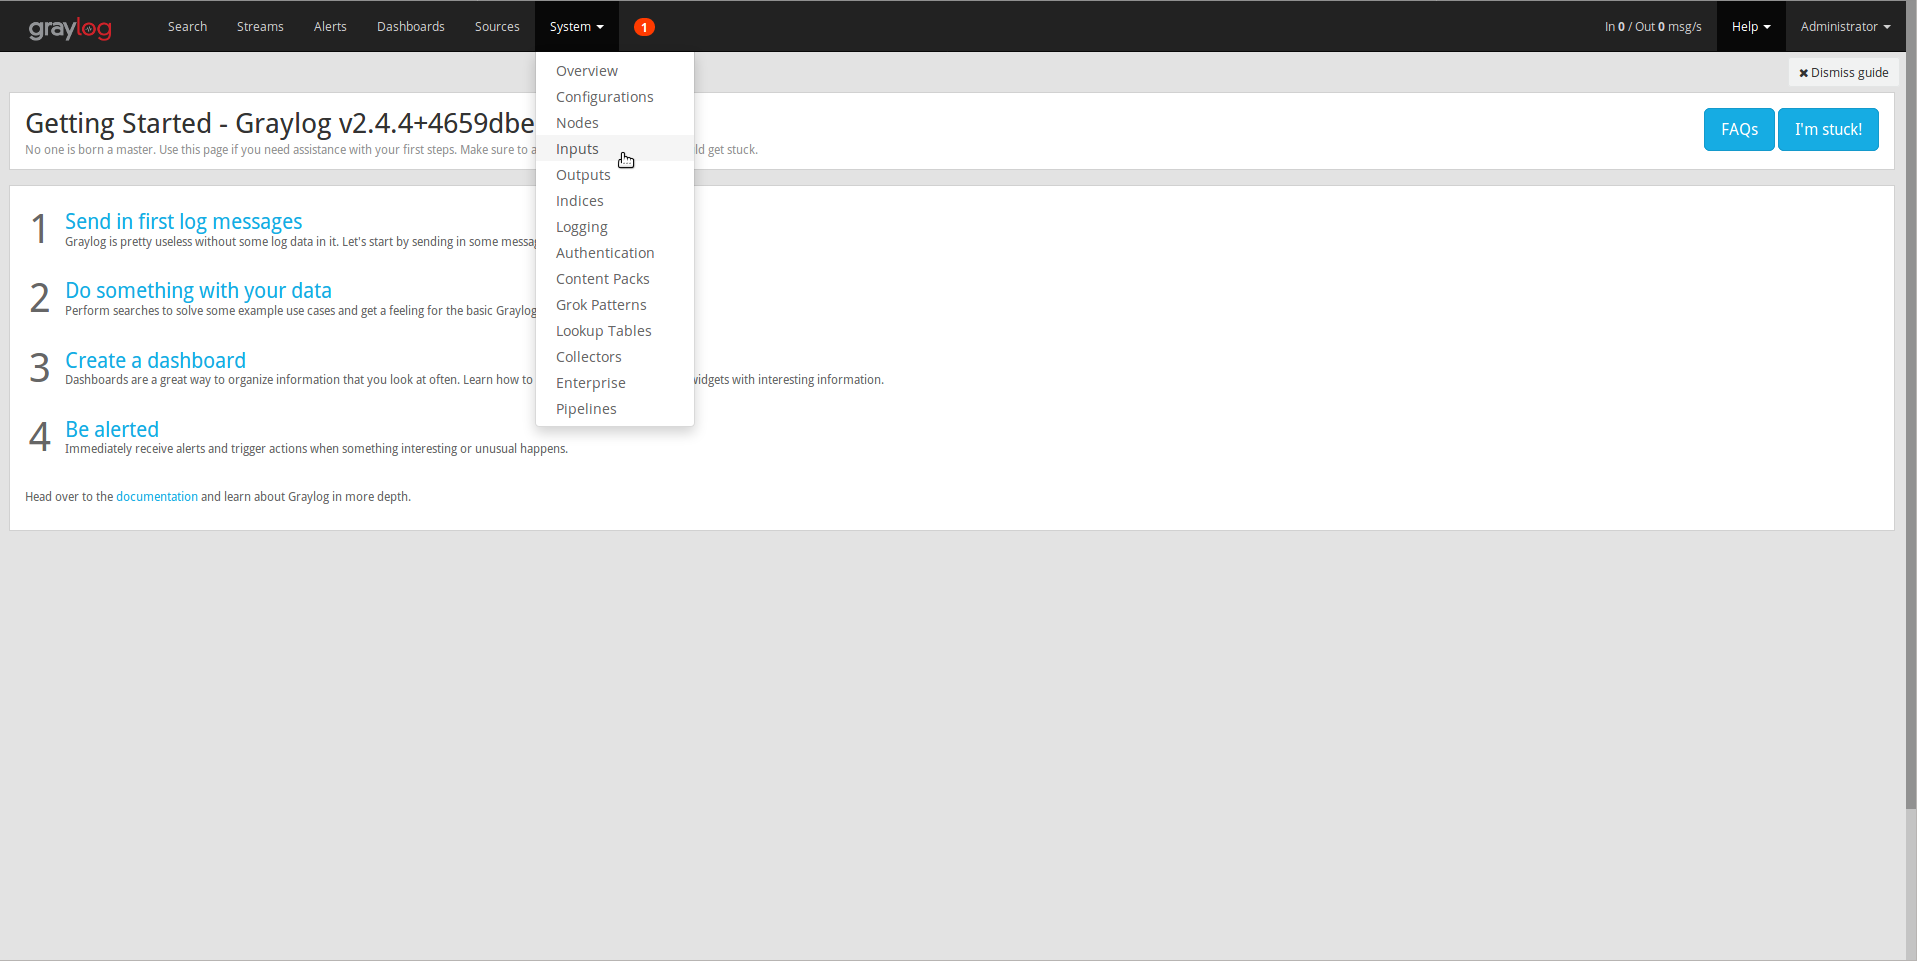Open Create a dashboard step
This screenshot has width=1917, height=961.
[155, 360]
